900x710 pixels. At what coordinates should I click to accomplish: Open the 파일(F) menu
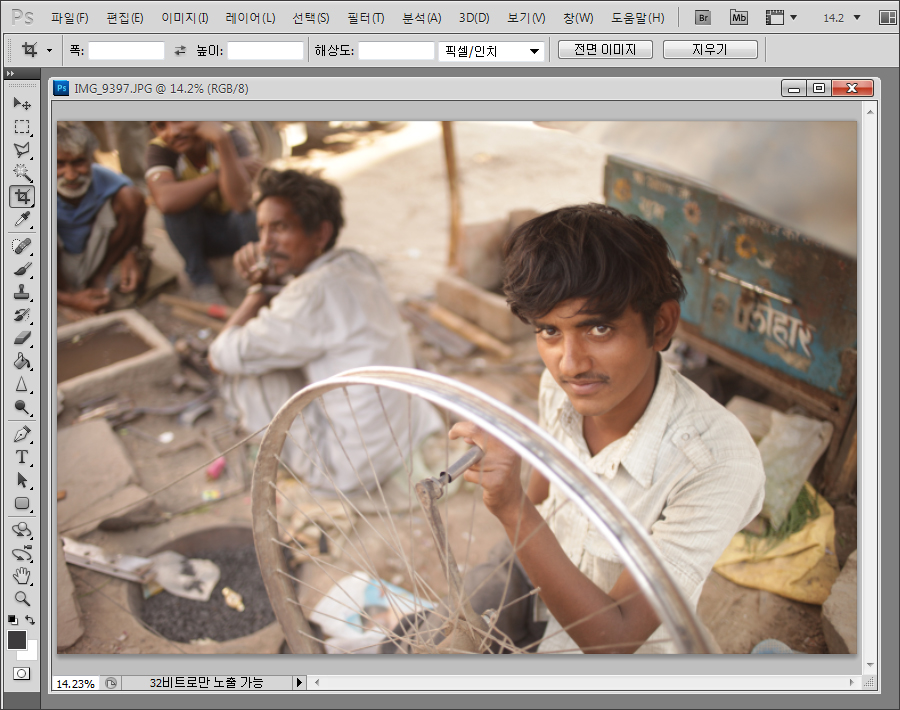point(69,18)
